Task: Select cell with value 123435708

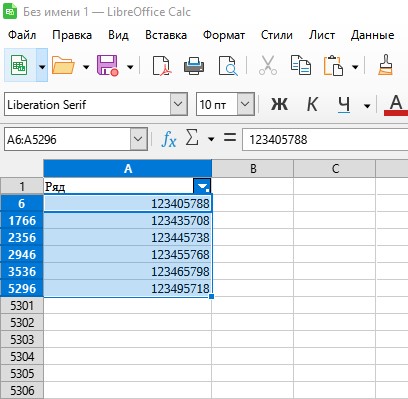Action: click(x=128, y=220)
